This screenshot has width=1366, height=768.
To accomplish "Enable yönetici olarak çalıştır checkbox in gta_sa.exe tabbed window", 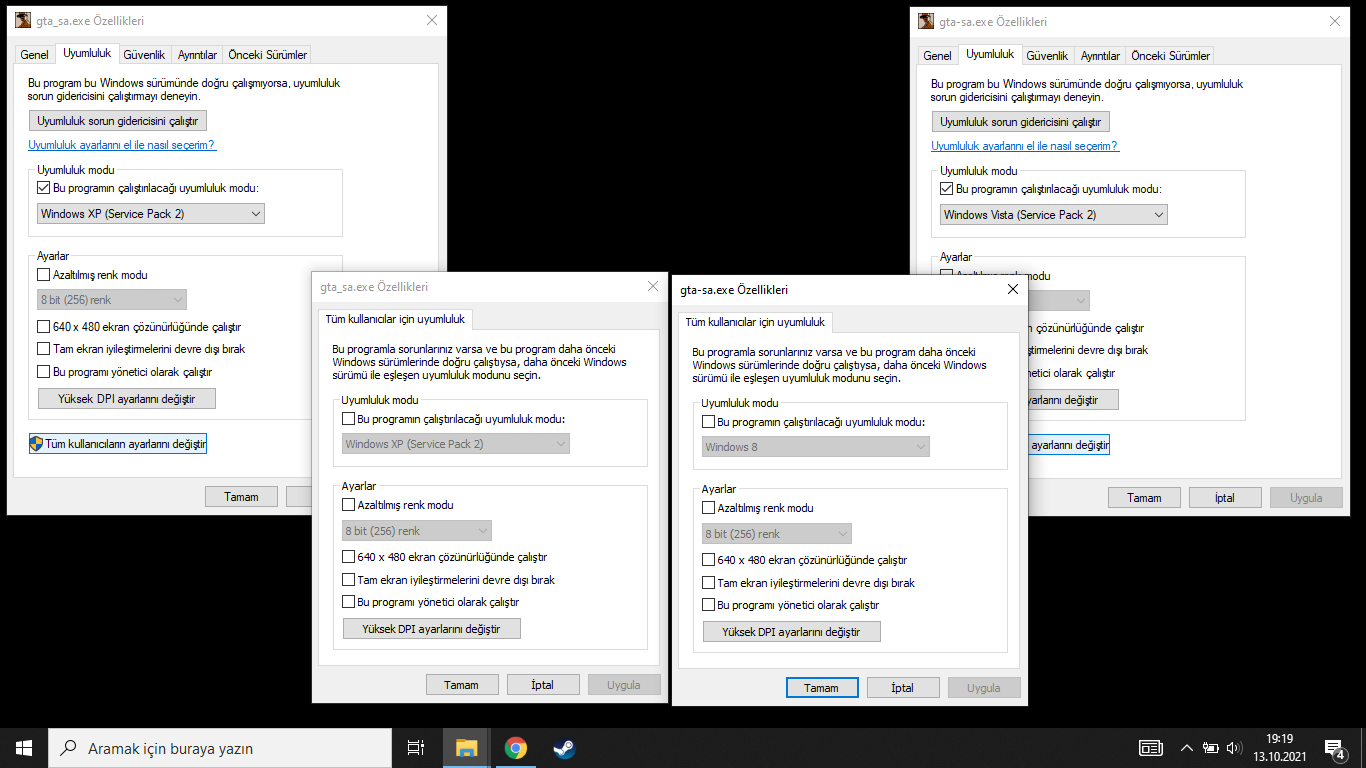I will click(x=44, y=372).
